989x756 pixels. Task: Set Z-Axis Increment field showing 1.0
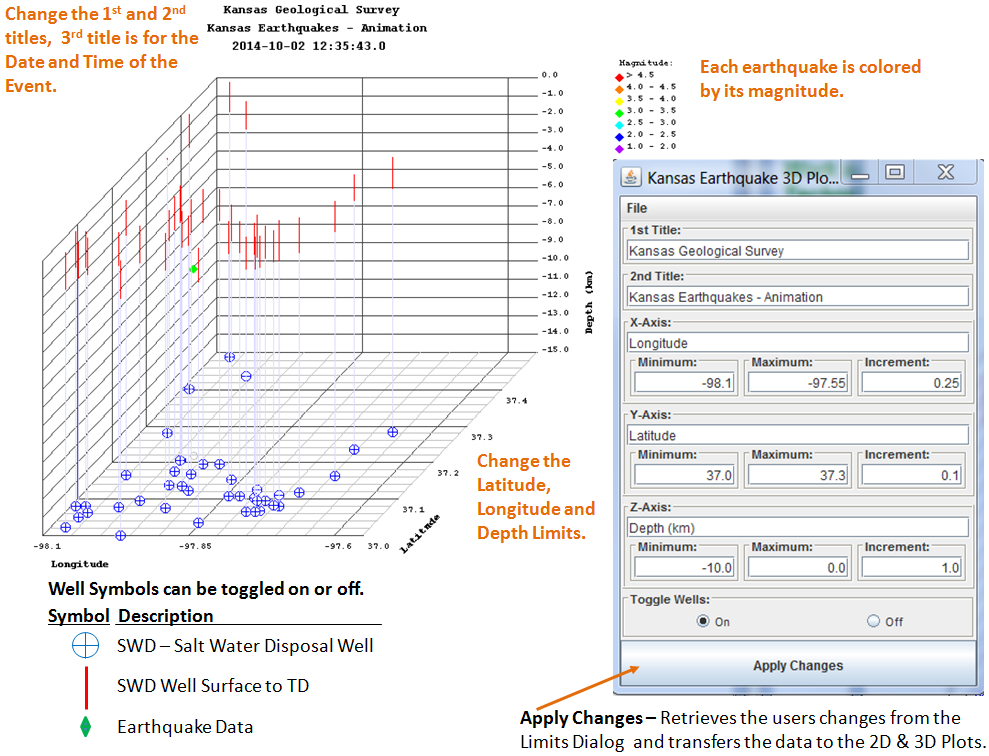pos(912,567)
